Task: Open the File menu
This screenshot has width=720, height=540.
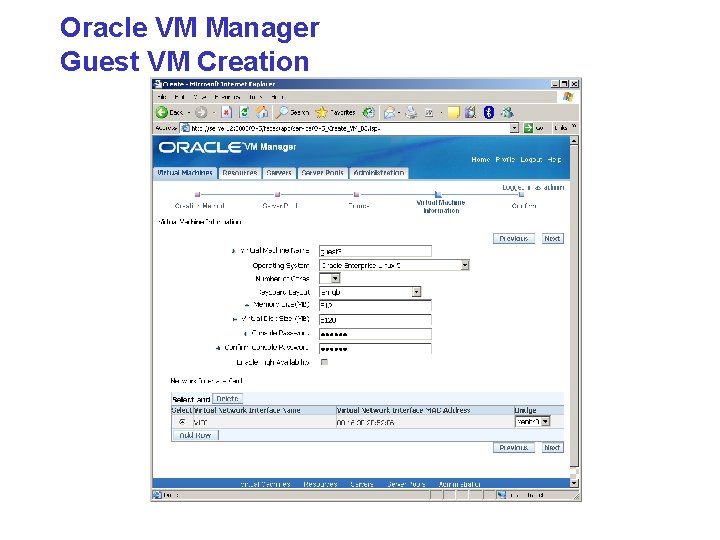Action: pos(162,97)
